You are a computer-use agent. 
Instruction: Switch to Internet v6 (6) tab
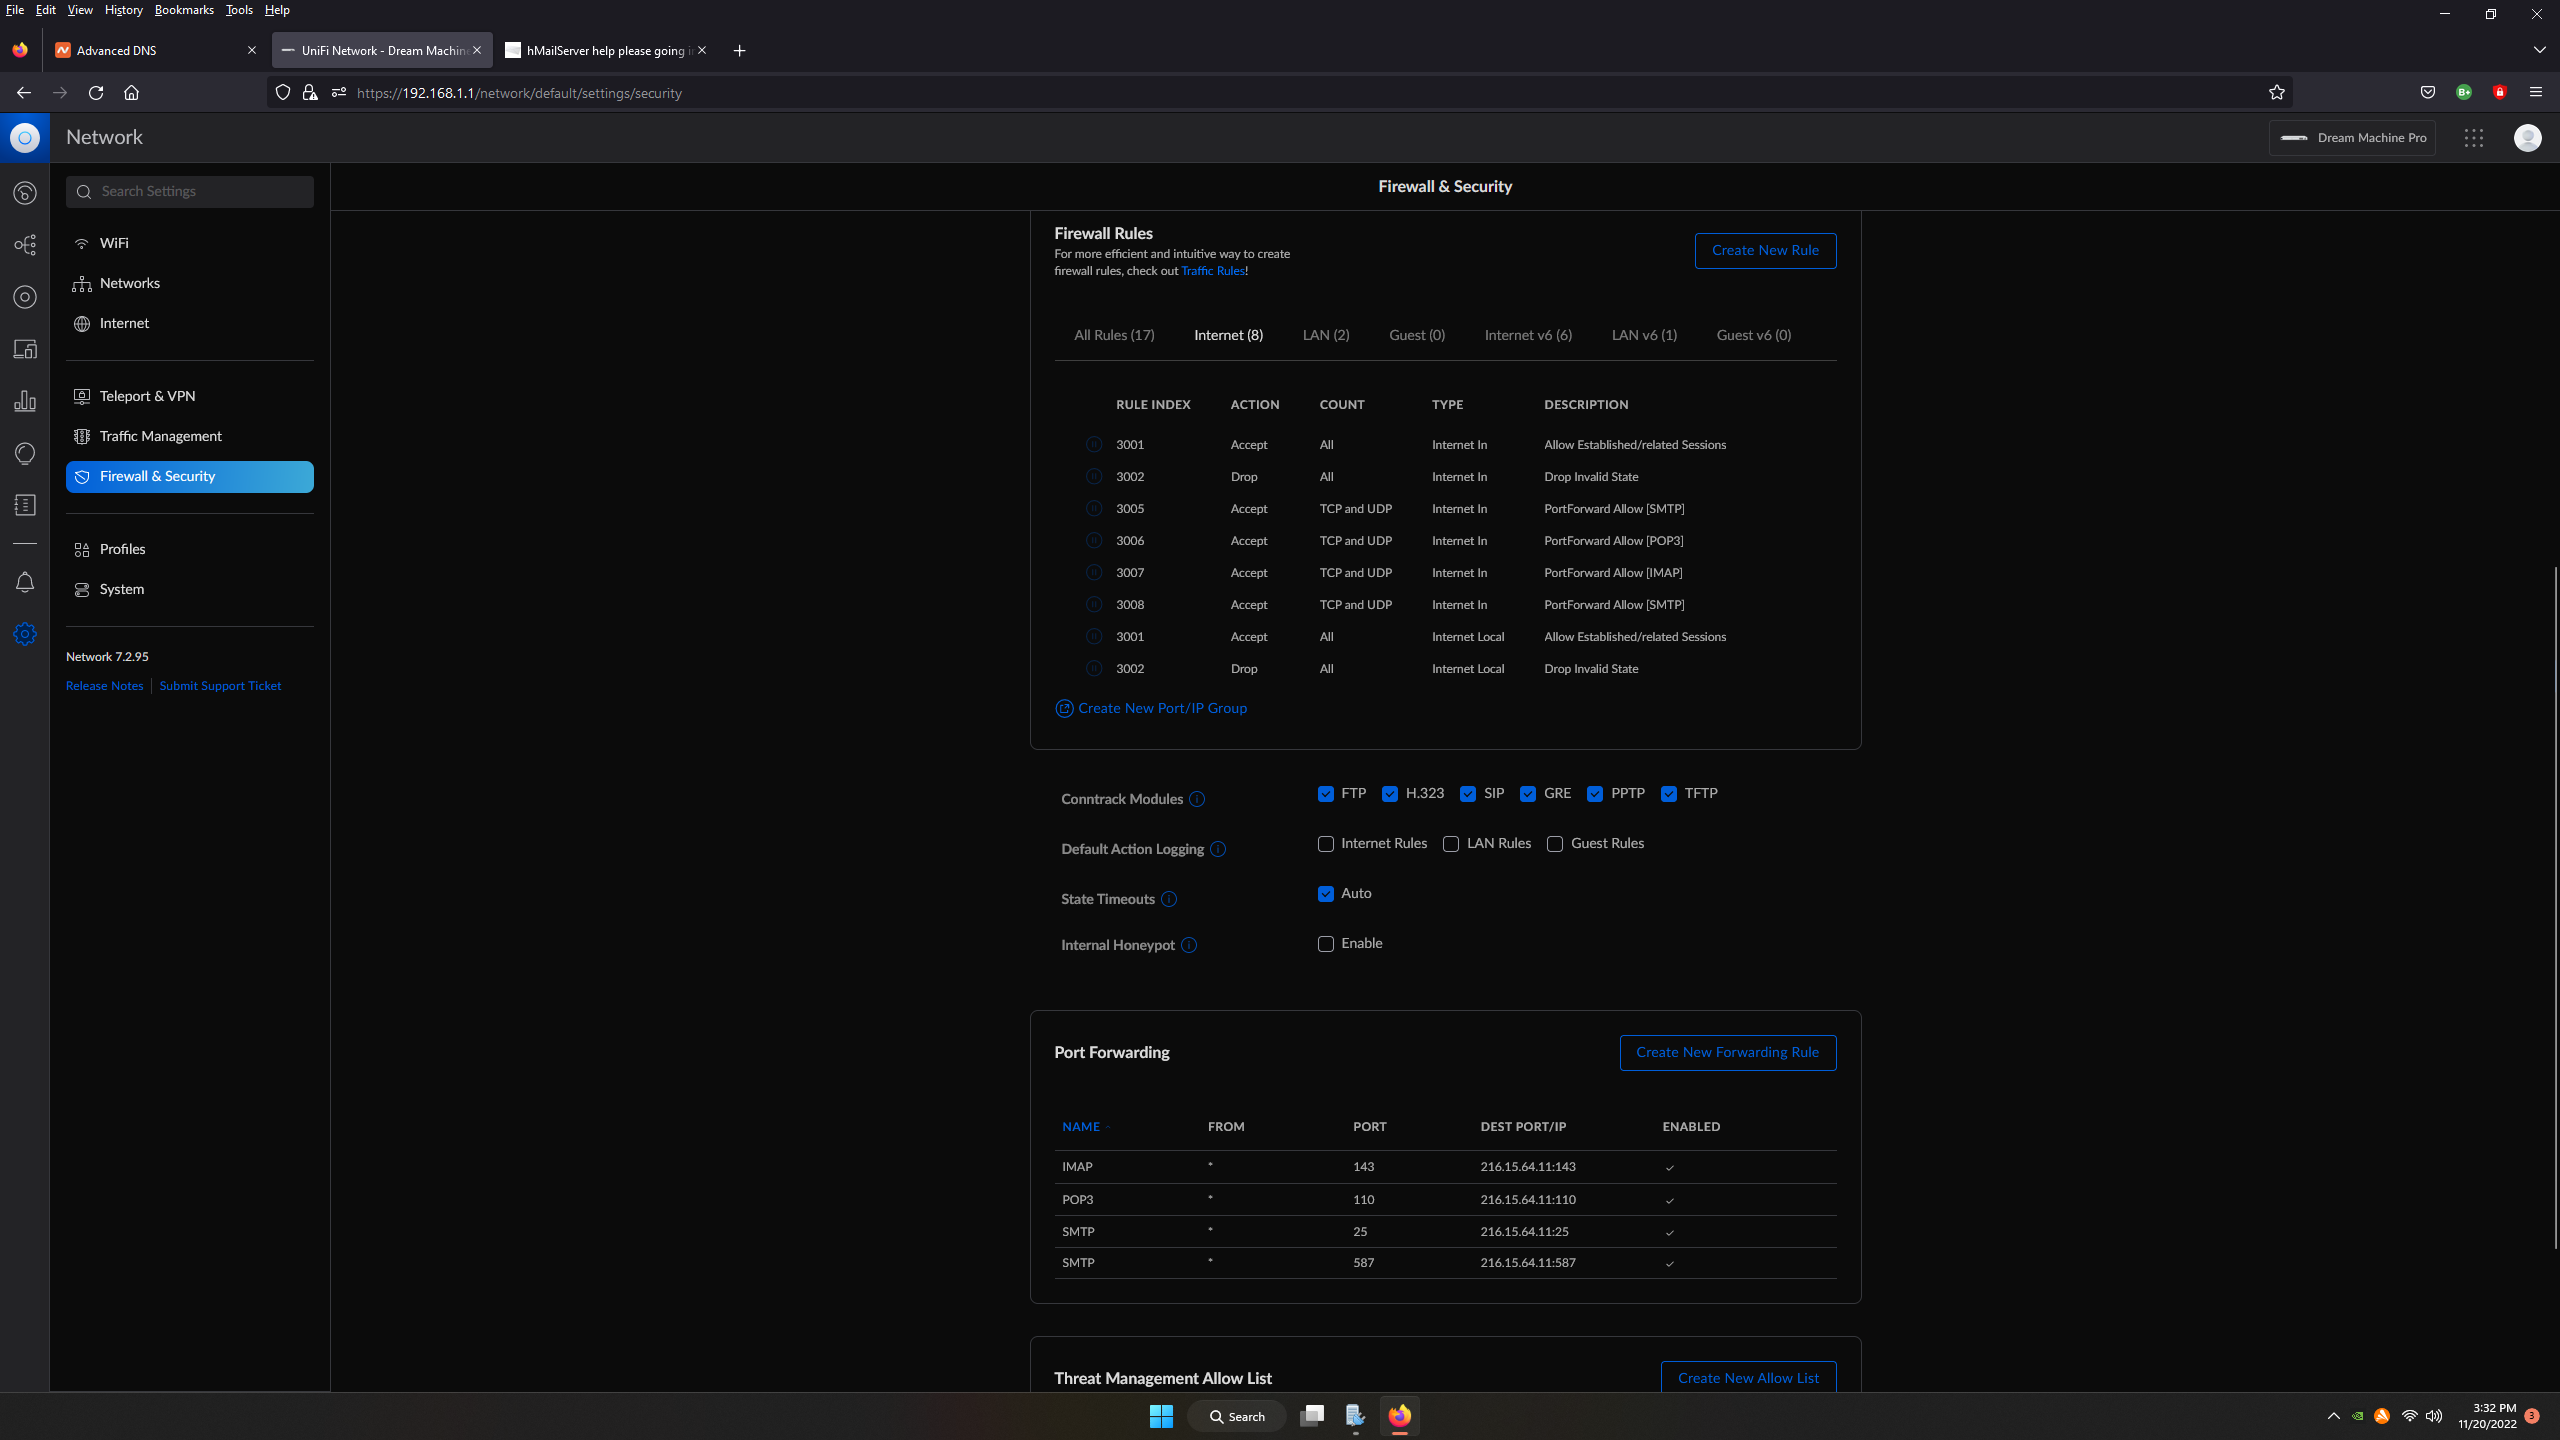[1528, 335]
